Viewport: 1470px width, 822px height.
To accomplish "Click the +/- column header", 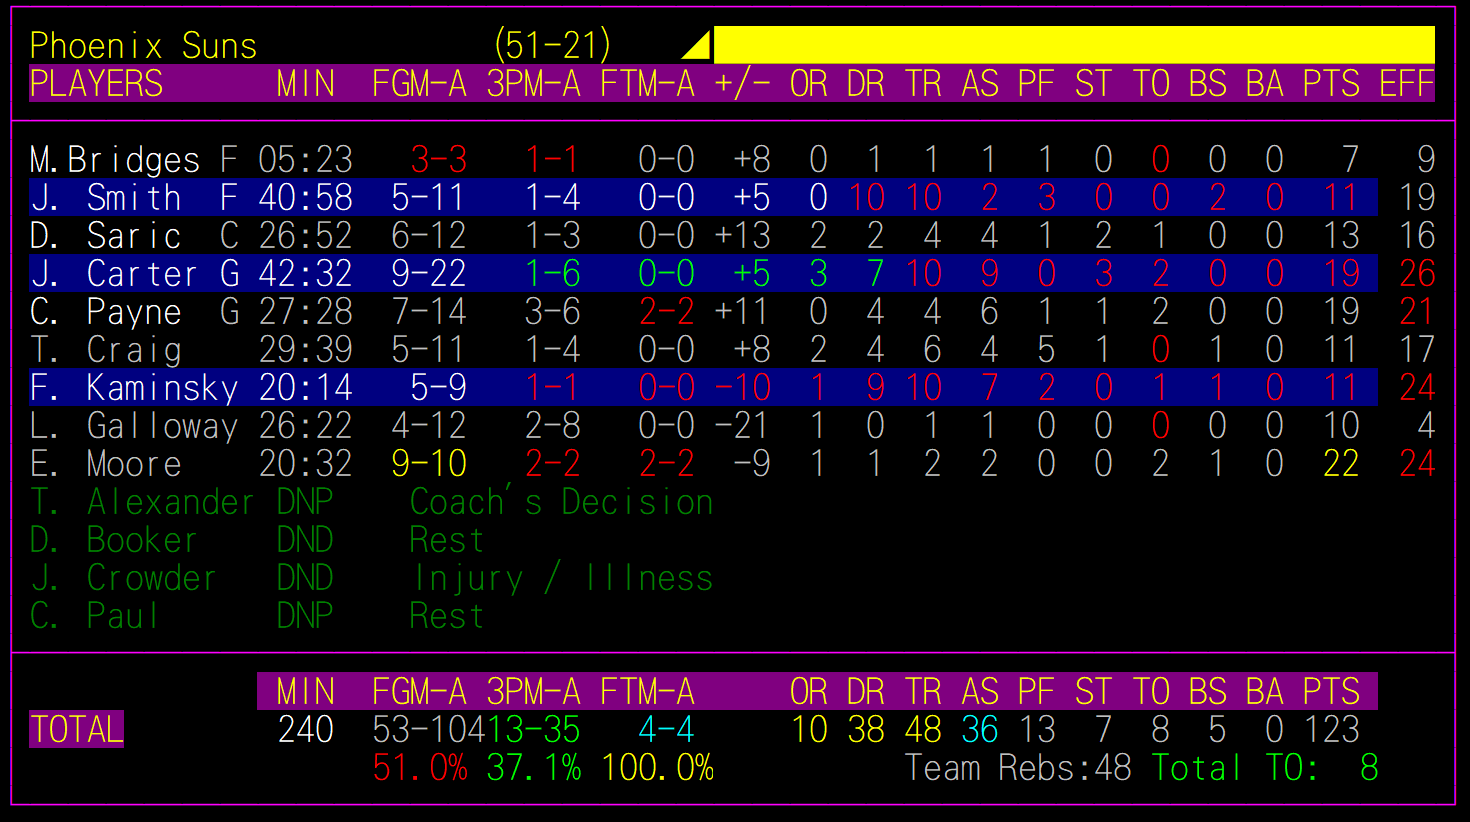I will 742,84.
